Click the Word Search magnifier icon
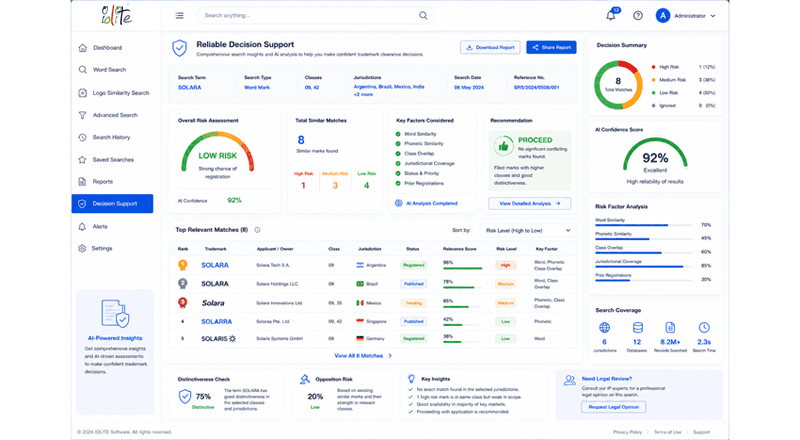This screenshot has width=800, height=440. click(x=83, y=70)
